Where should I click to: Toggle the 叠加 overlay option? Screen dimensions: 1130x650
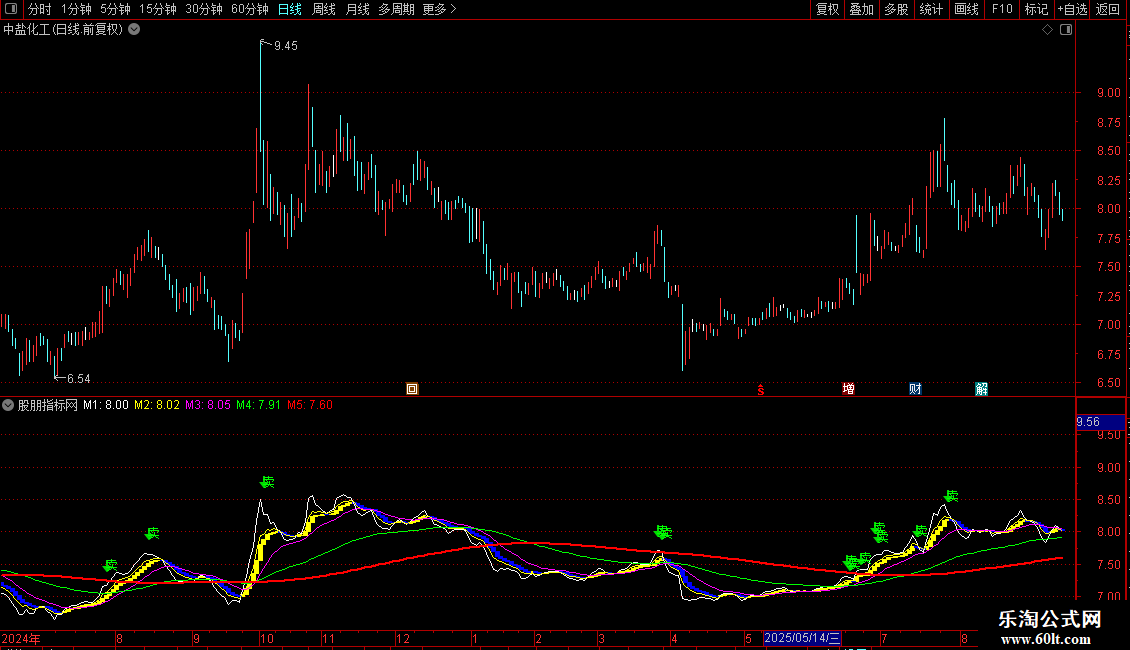click(x=861, y=9)
